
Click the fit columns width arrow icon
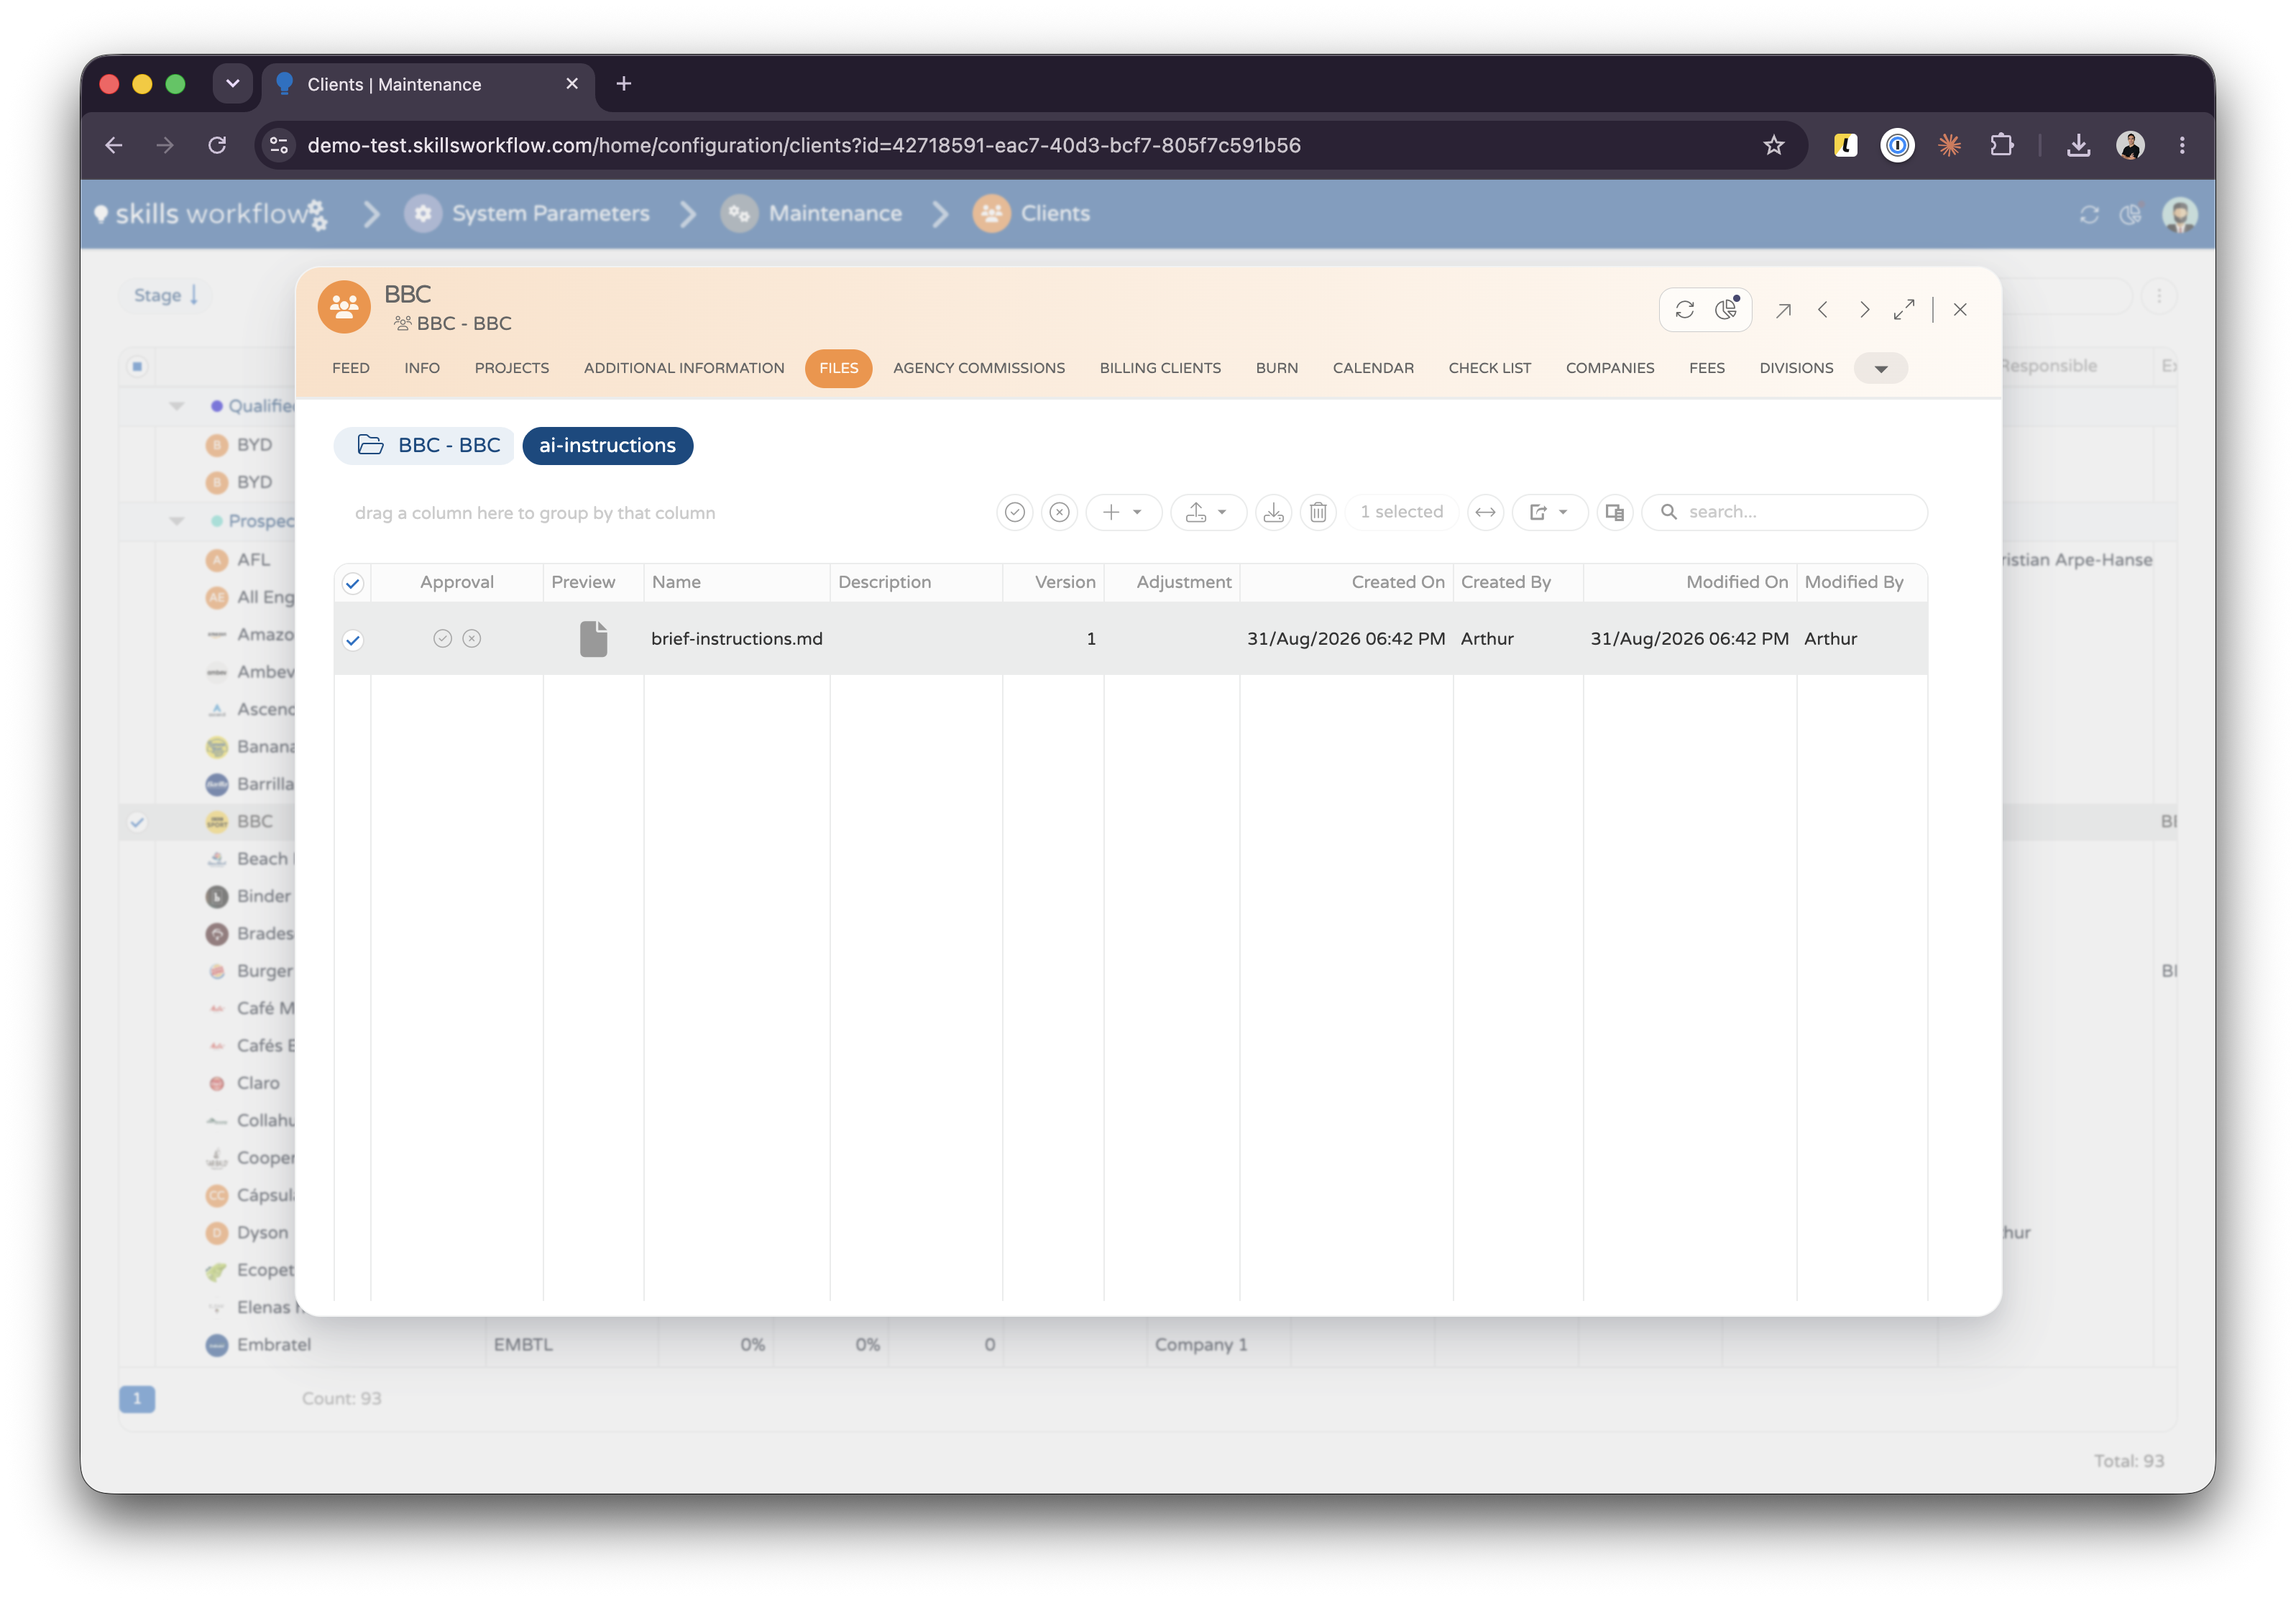(x=1485, y=512)
